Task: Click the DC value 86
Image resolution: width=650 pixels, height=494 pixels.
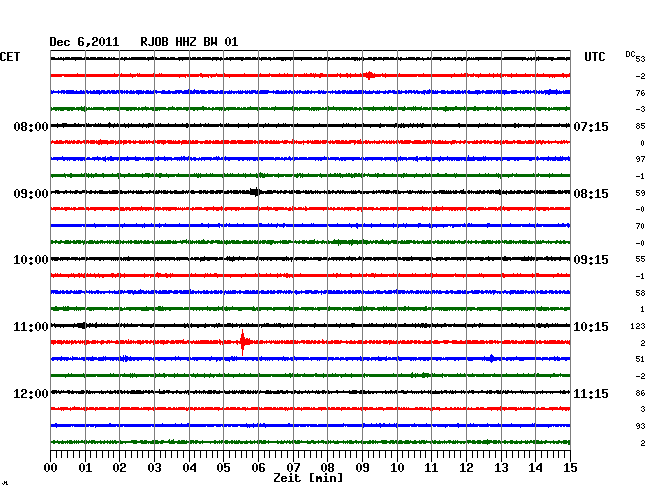Action: 640,393
